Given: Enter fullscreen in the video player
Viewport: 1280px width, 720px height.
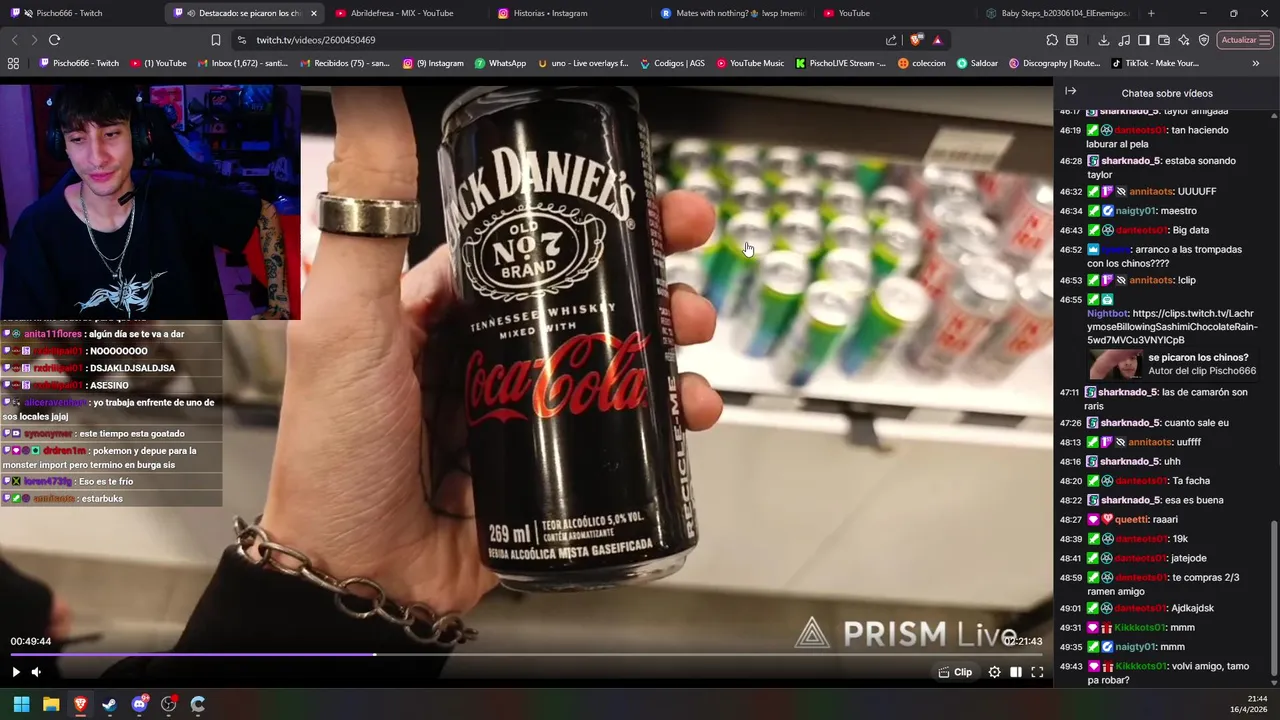Looking at the screenshot, I should point(1037,672).
